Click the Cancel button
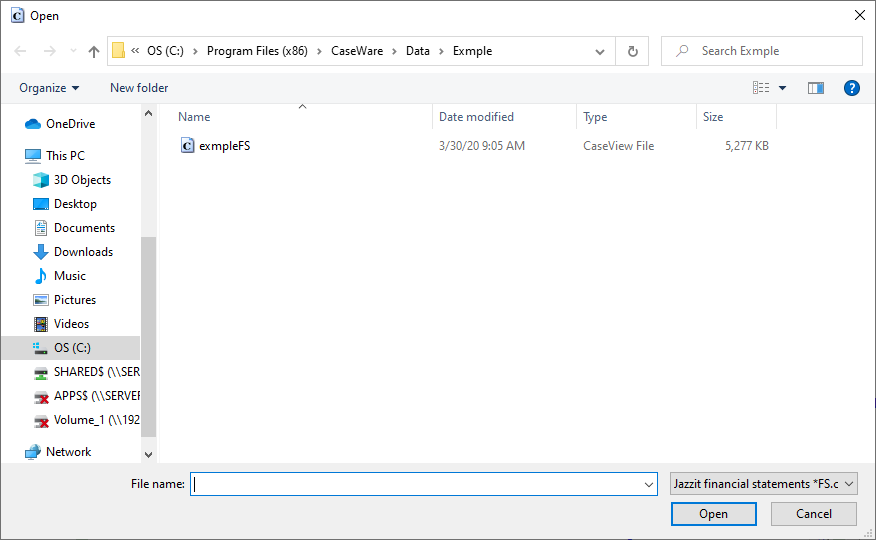 click(813, 514)
